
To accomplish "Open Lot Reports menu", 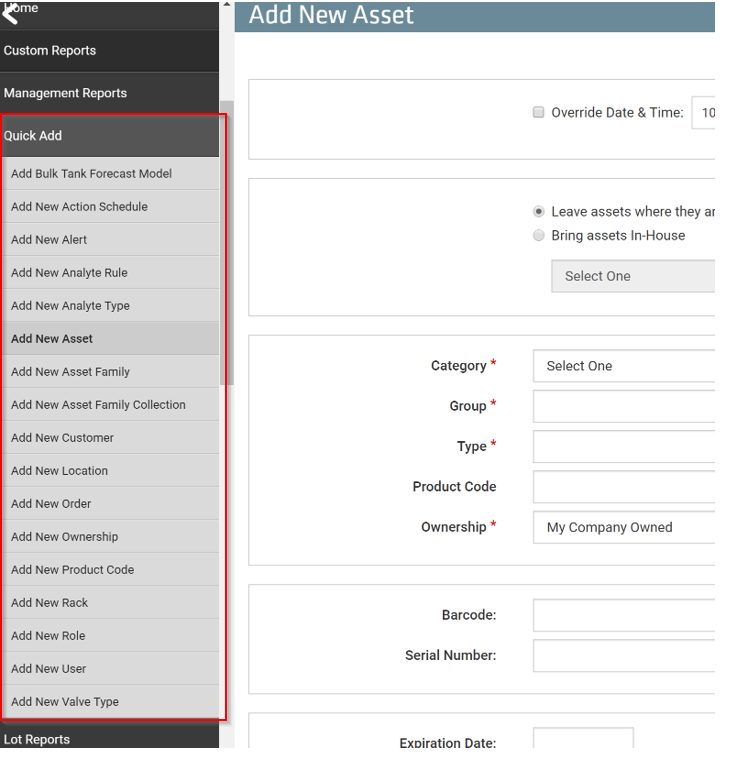I will point(109,738).
